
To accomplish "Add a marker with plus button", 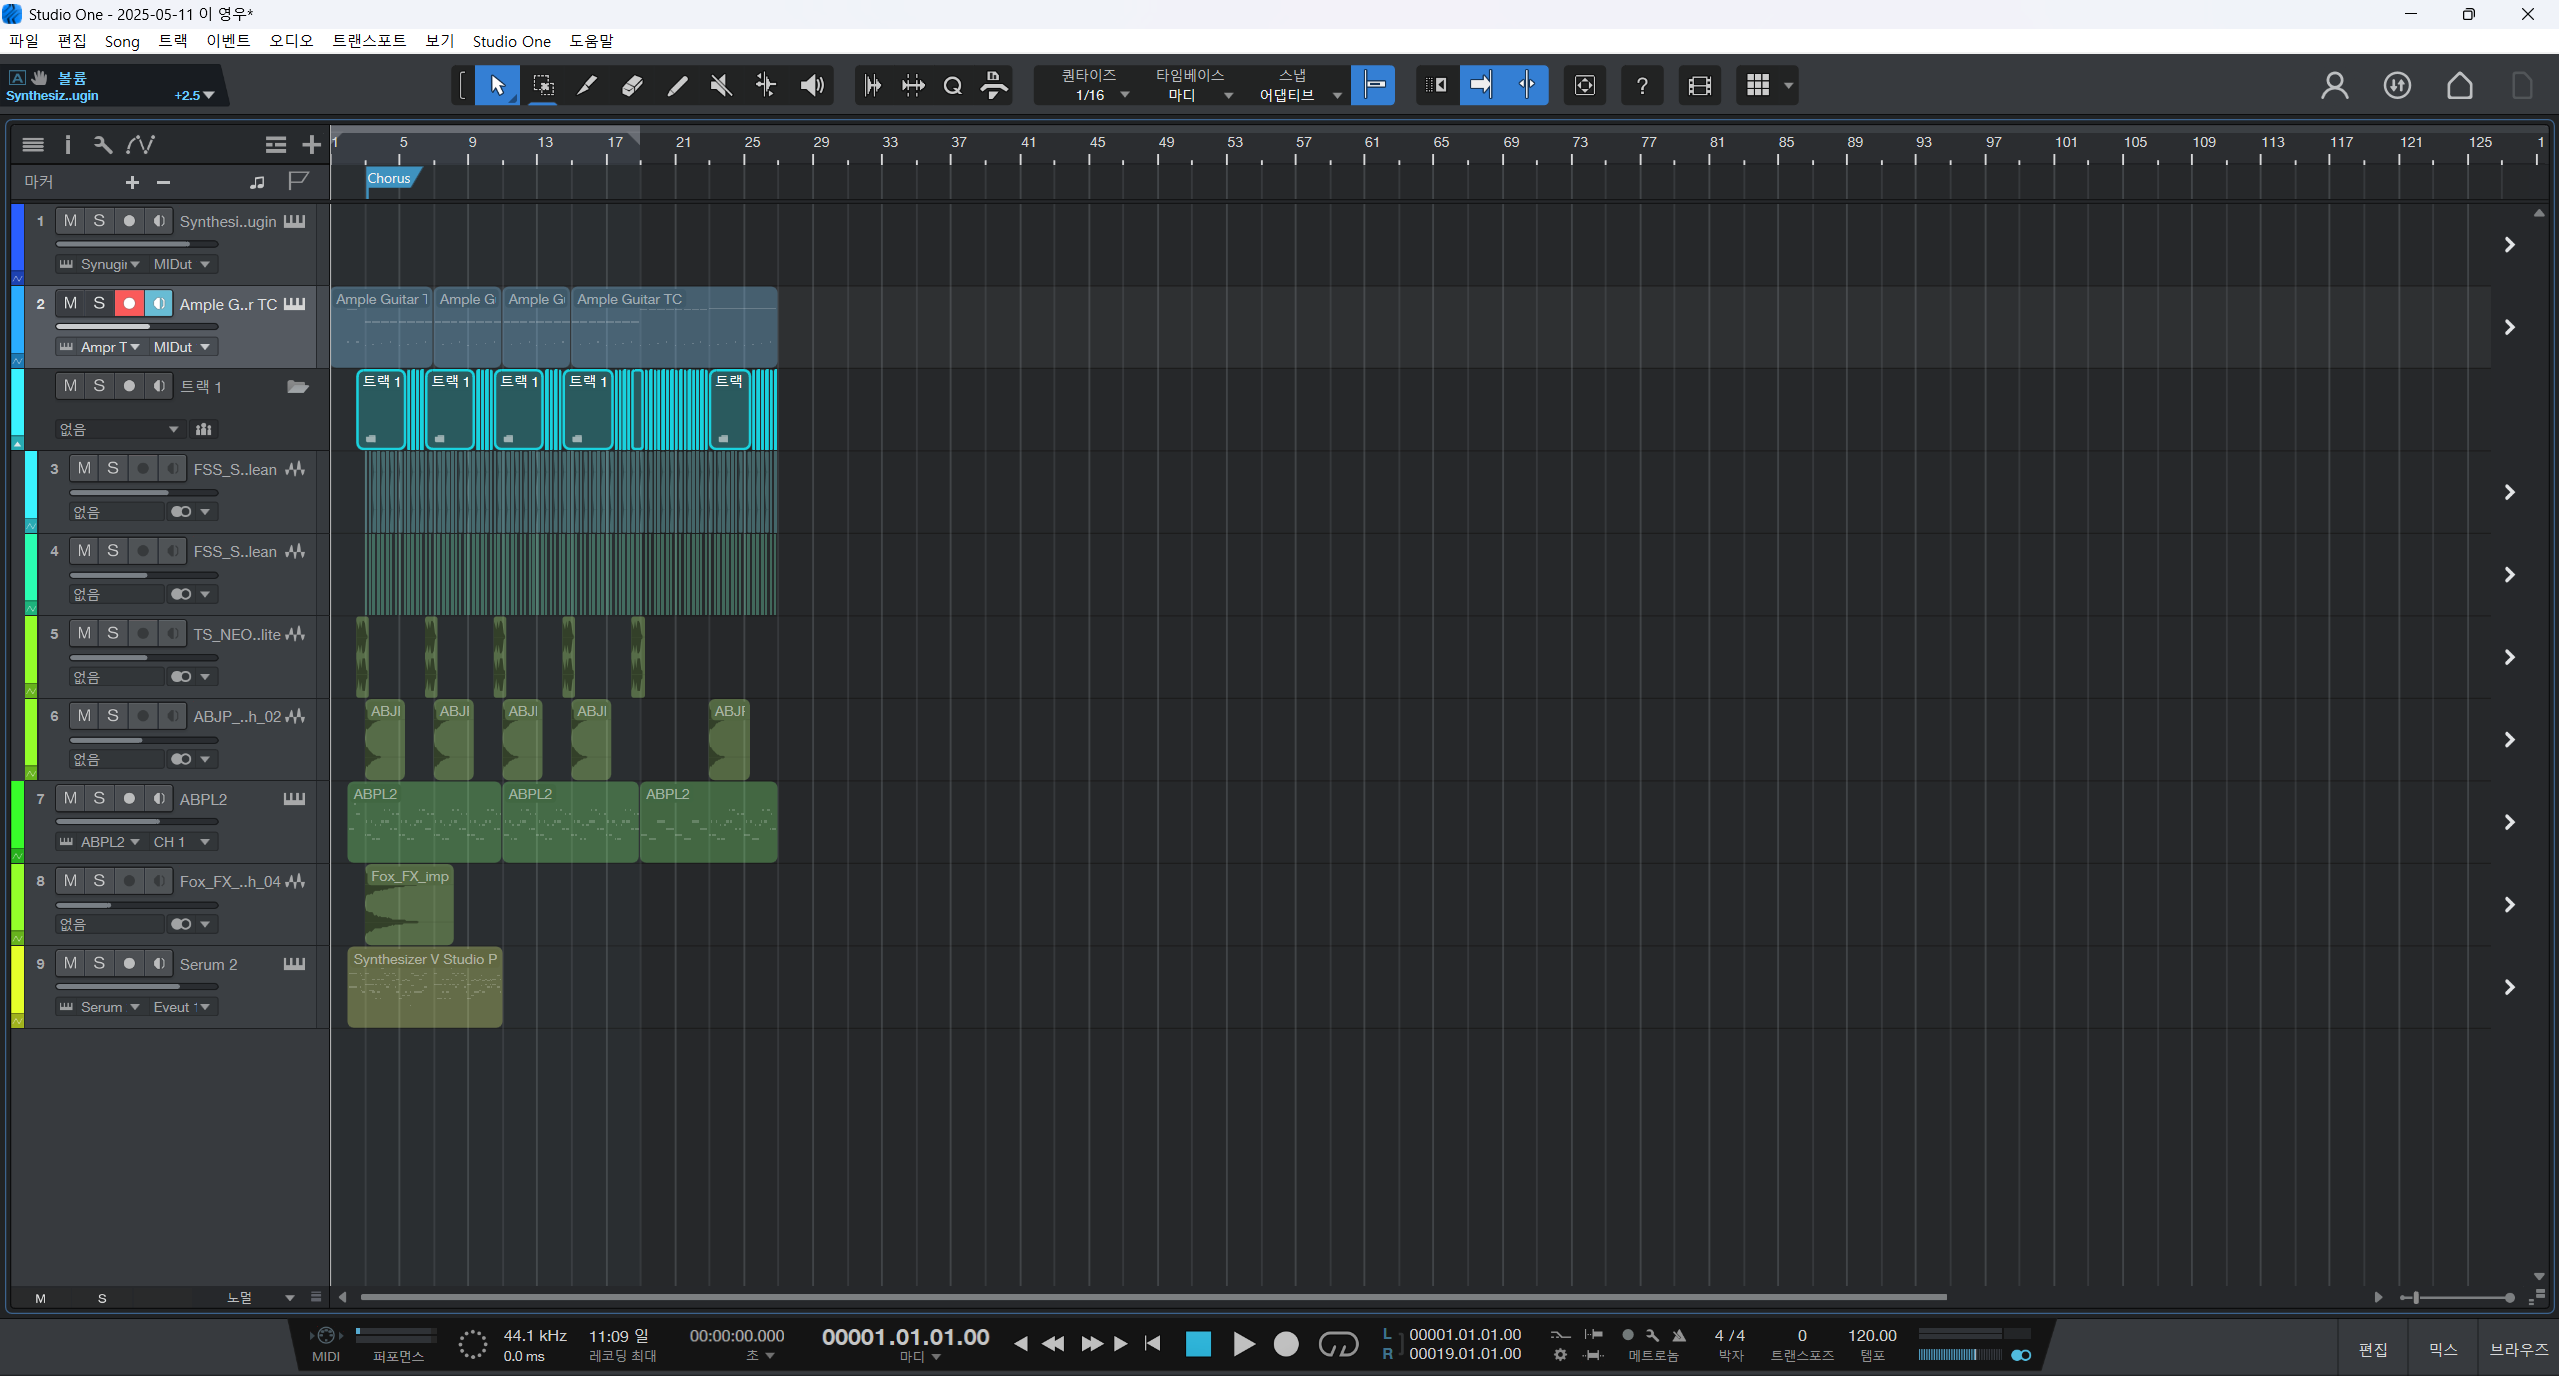I will [132, 182].
